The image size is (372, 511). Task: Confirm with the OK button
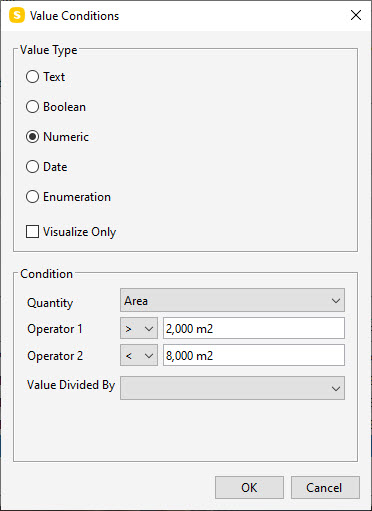[x=249, y=488]
